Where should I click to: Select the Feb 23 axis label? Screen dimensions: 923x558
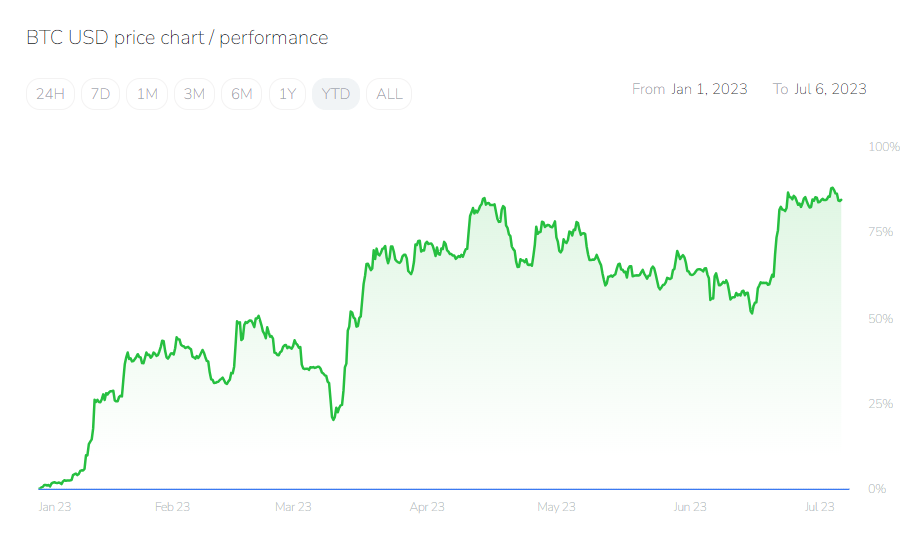pyautogui.click(x=172, y=507)
